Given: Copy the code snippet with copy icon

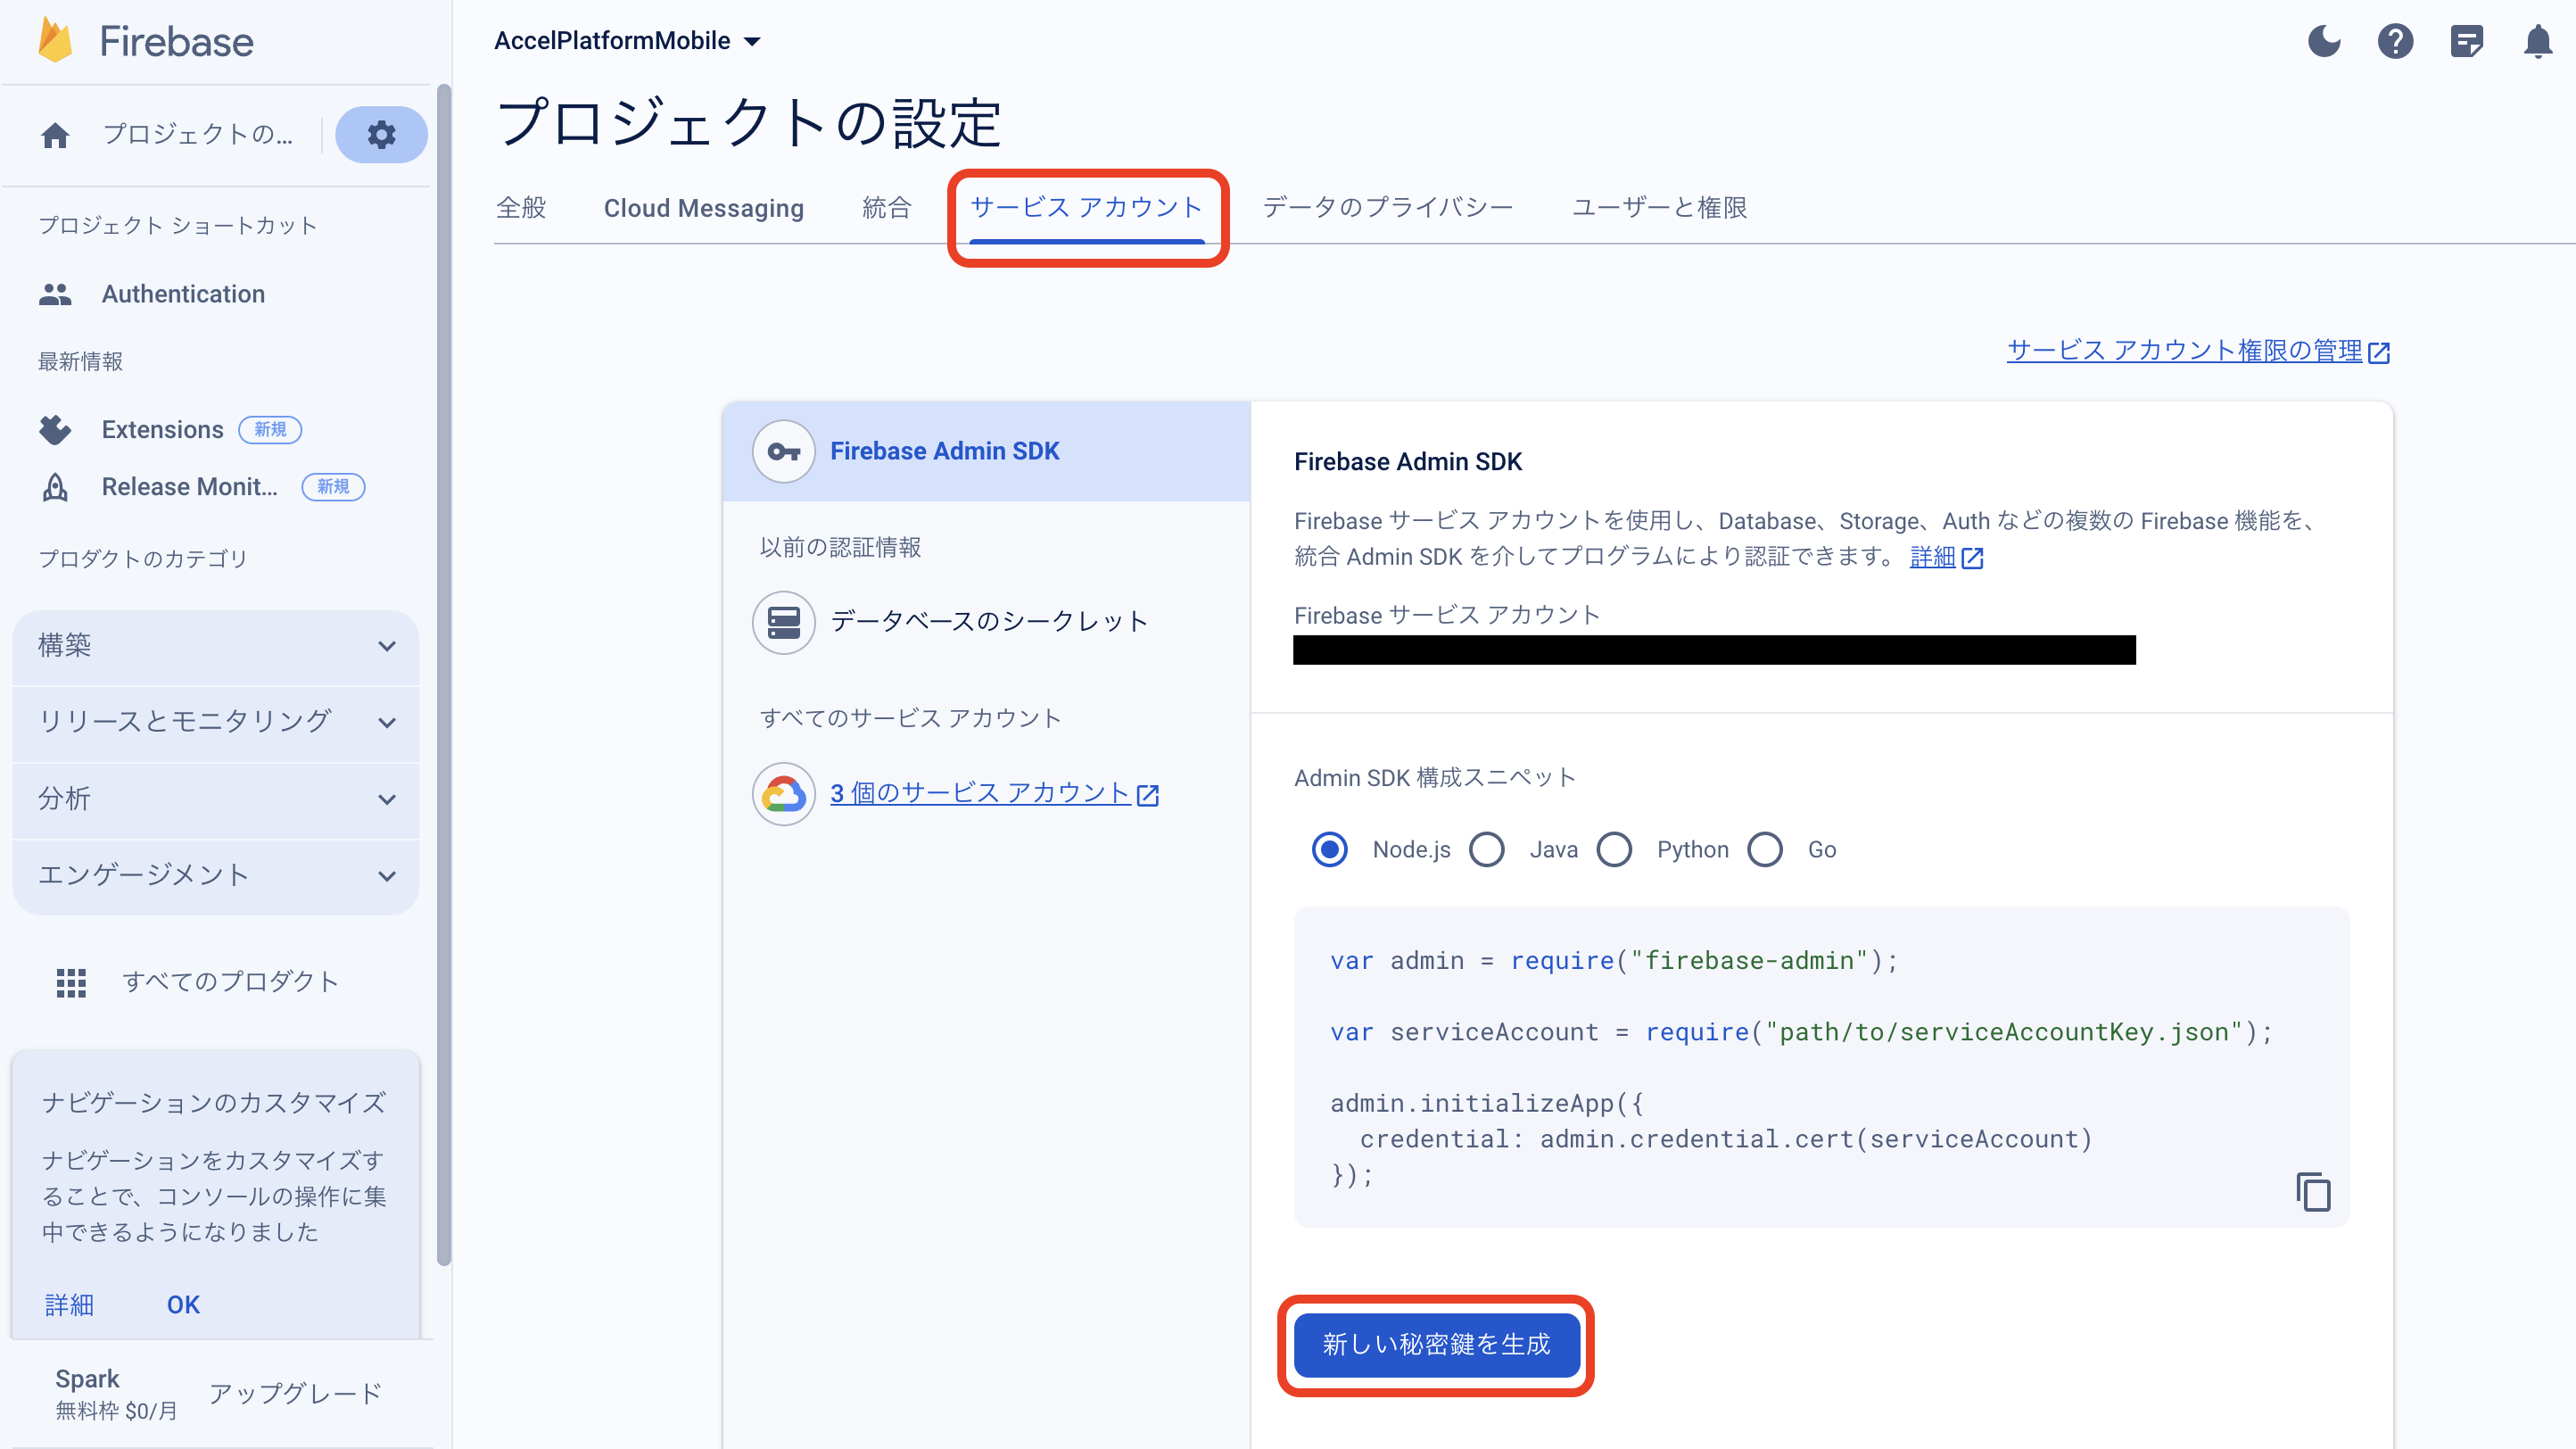Looking at the screenshot, I should [x=2313, y=1191].
